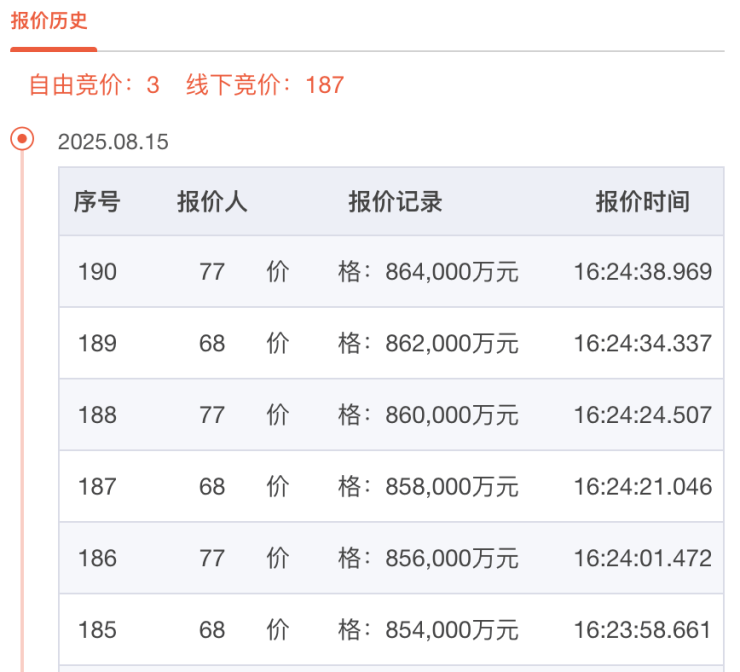Select serial number 188 in the table
740x672 pixels.
coord(97,415)
